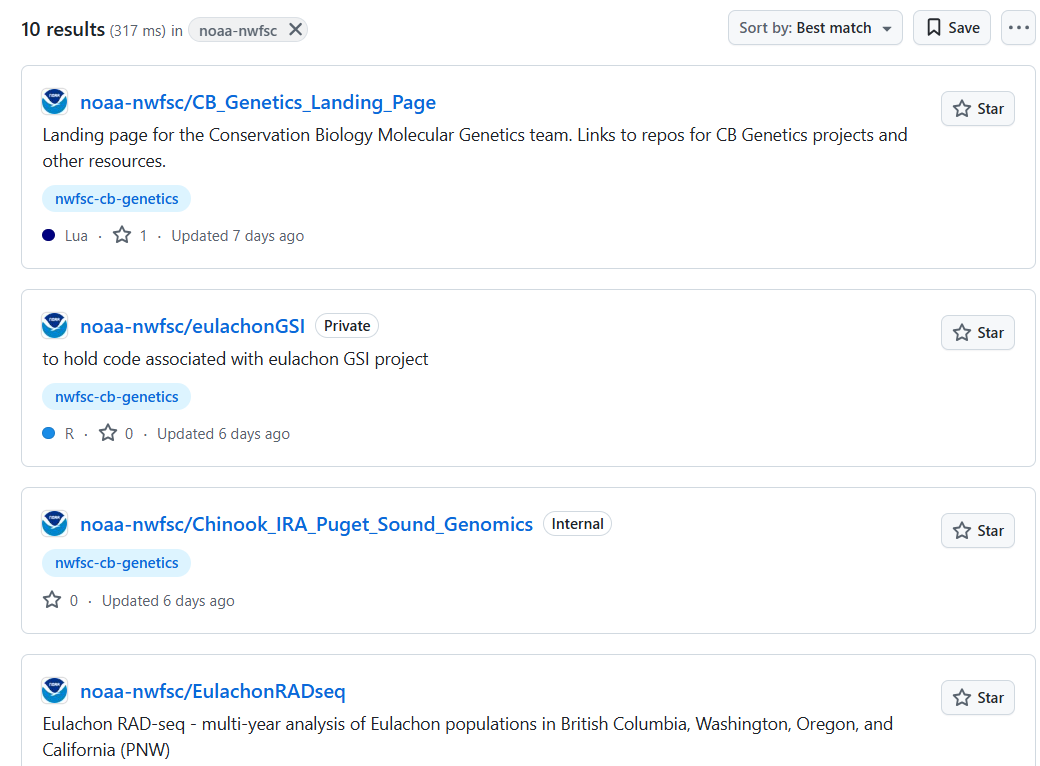View stargazers count for CB_Genetics_Landing_Page
This screenshot has height=766, width=1040.
(x=130, y=235)
